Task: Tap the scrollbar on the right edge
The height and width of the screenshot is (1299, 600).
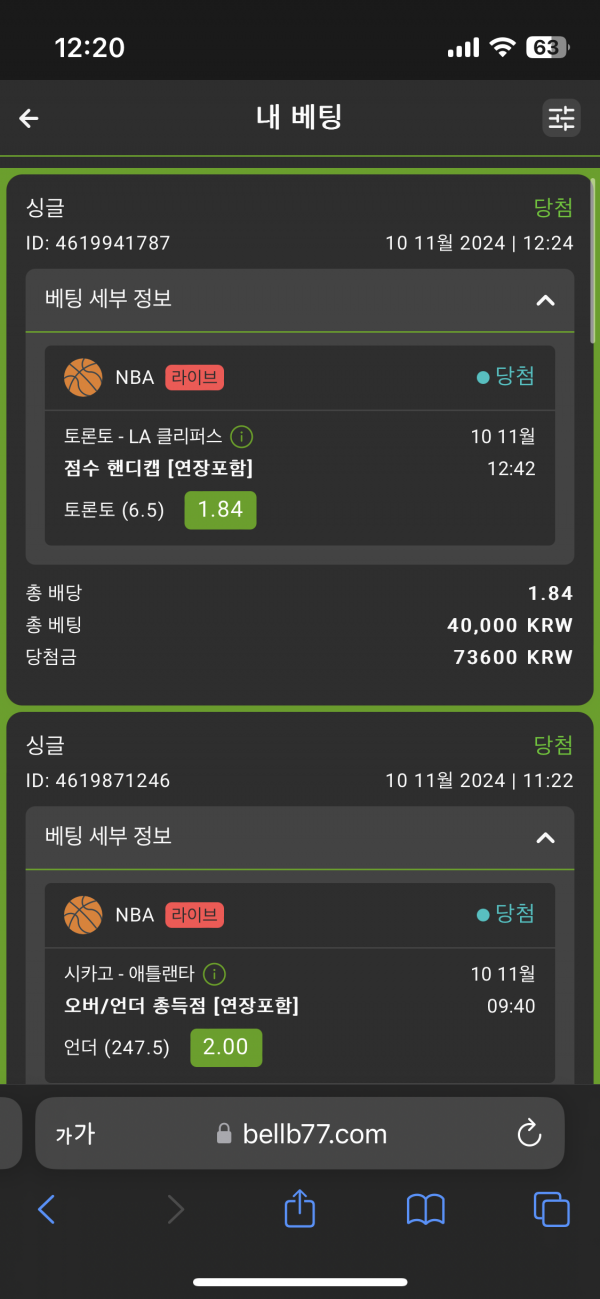Action: 593,260
